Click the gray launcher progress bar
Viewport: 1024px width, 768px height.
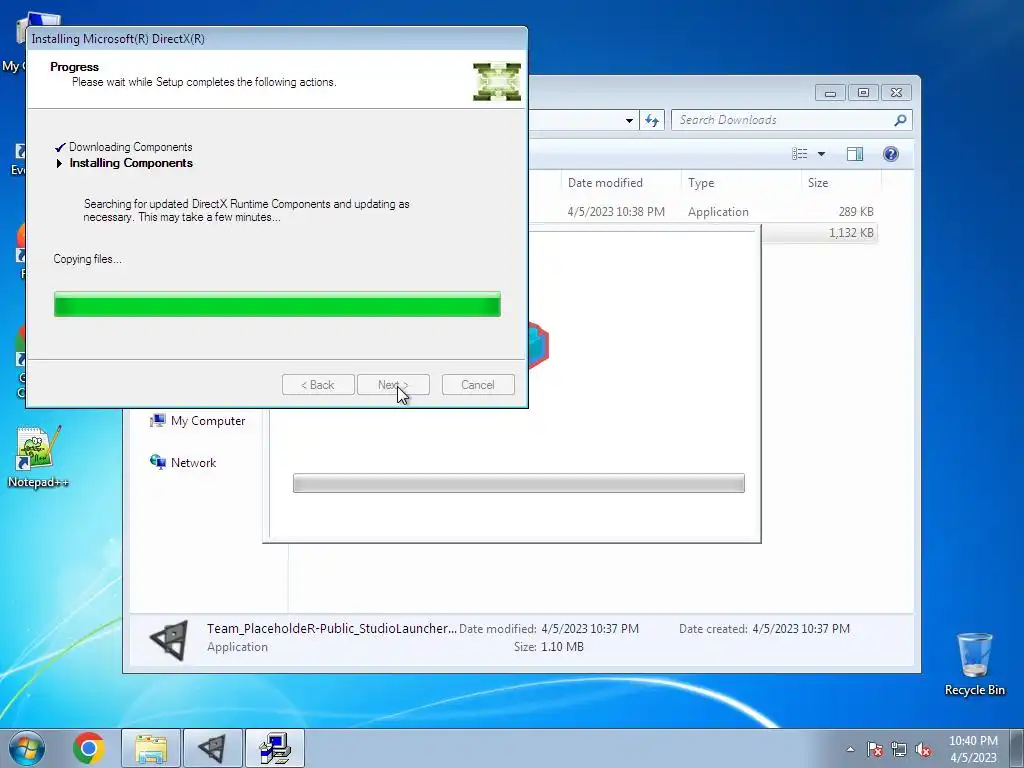[x=519, y=483]
